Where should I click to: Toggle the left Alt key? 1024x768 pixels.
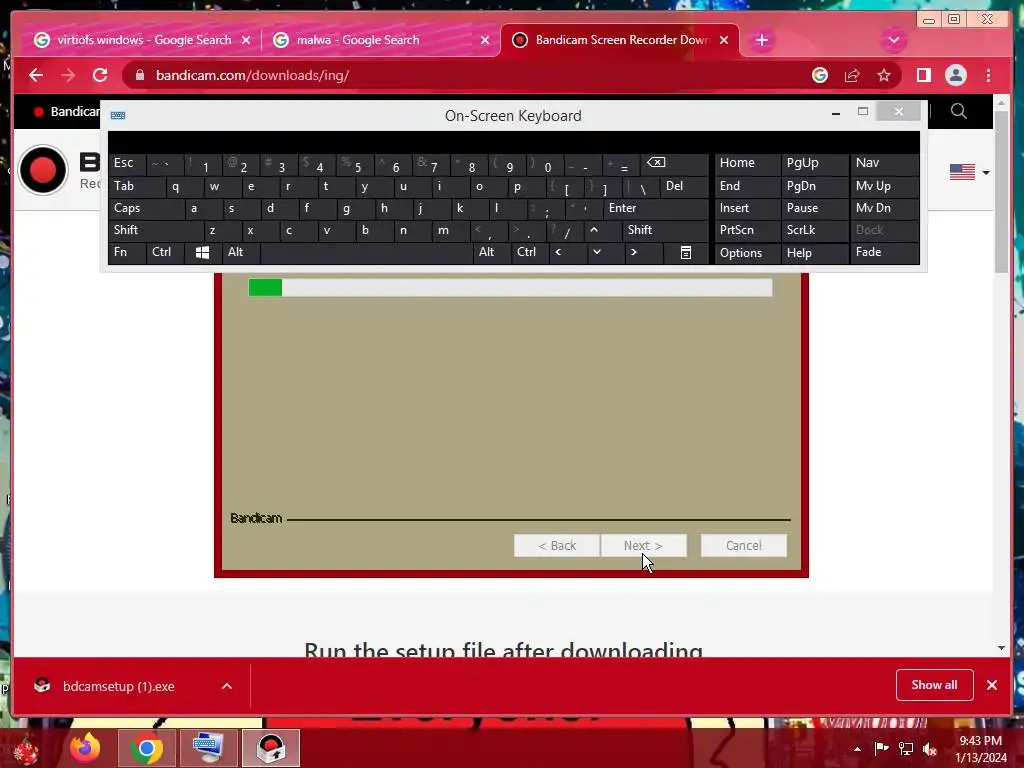241,252
